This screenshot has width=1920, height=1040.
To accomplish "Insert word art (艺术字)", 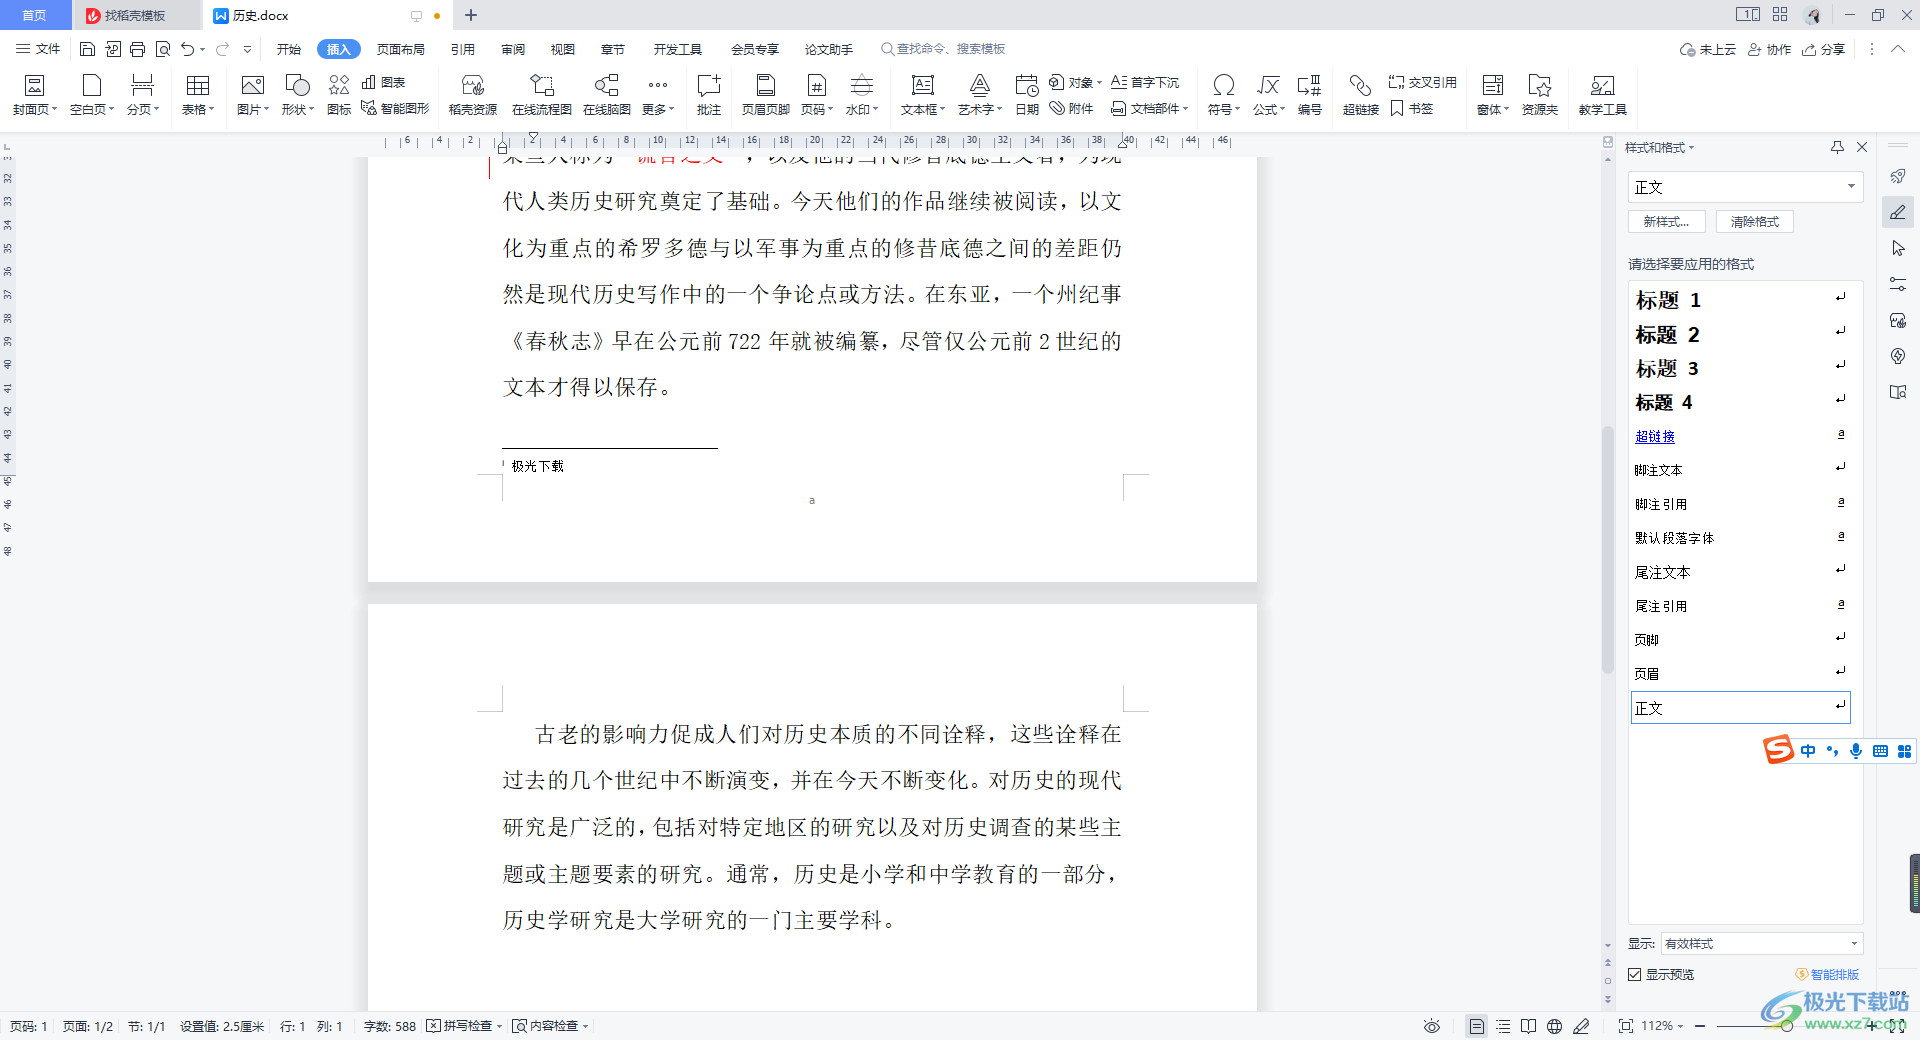I will coord(980,95).
